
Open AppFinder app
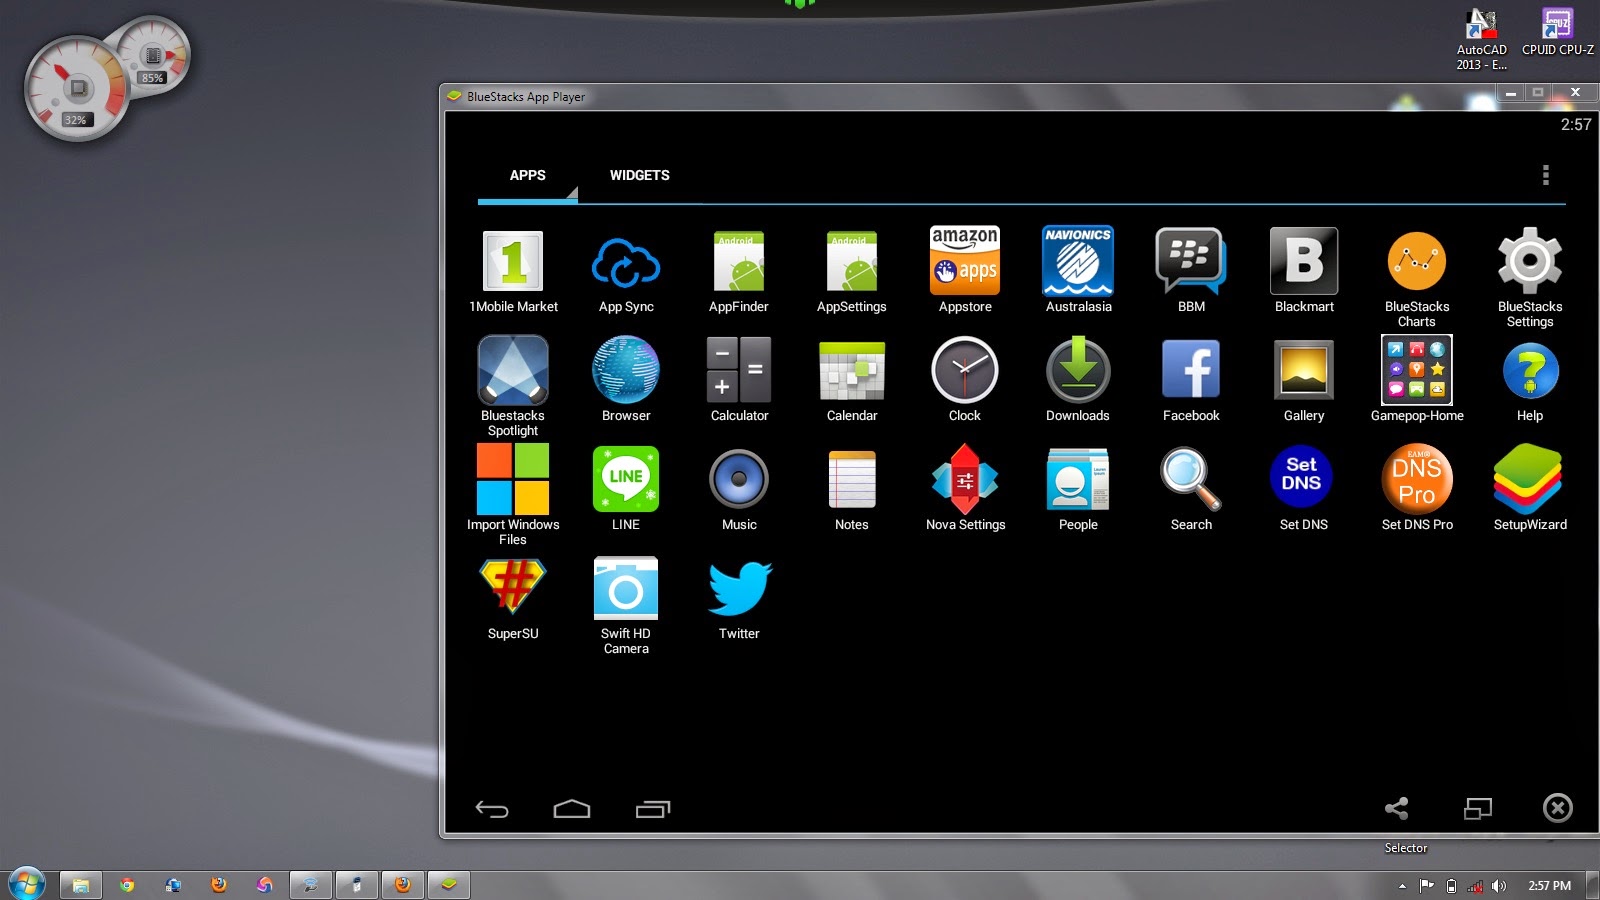739,261
